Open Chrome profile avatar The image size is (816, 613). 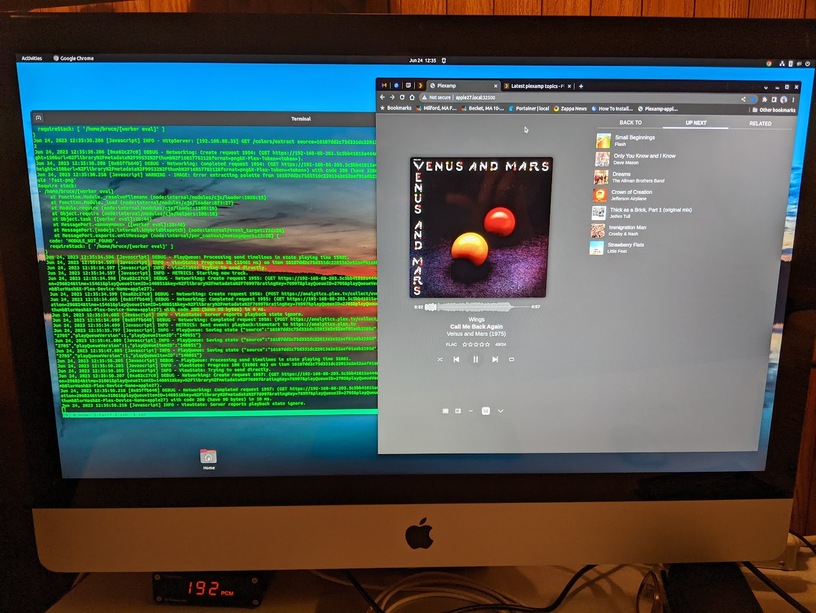[783, 99]
